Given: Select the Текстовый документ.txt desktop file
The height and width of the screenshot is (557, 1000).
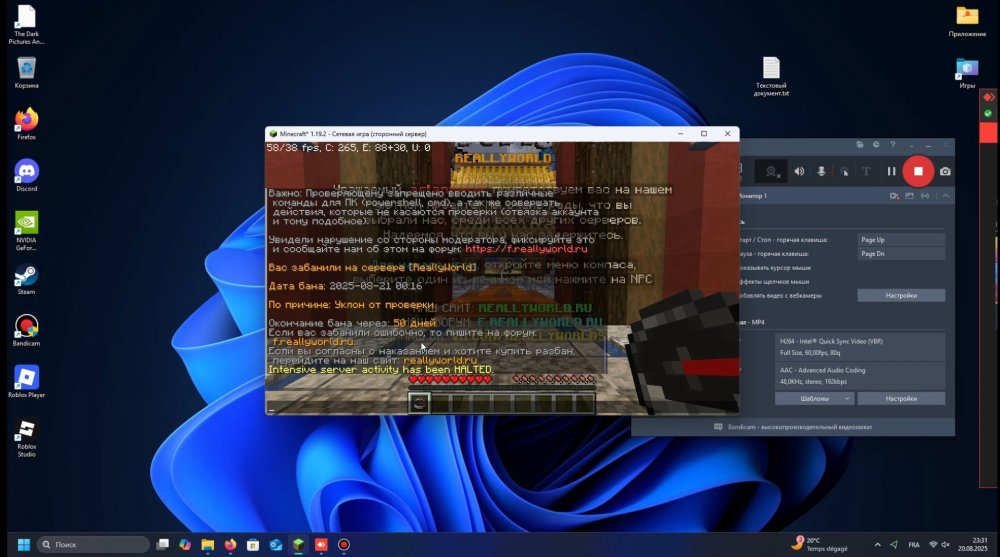Looking at the screenshot, I should tap(771, 77).
